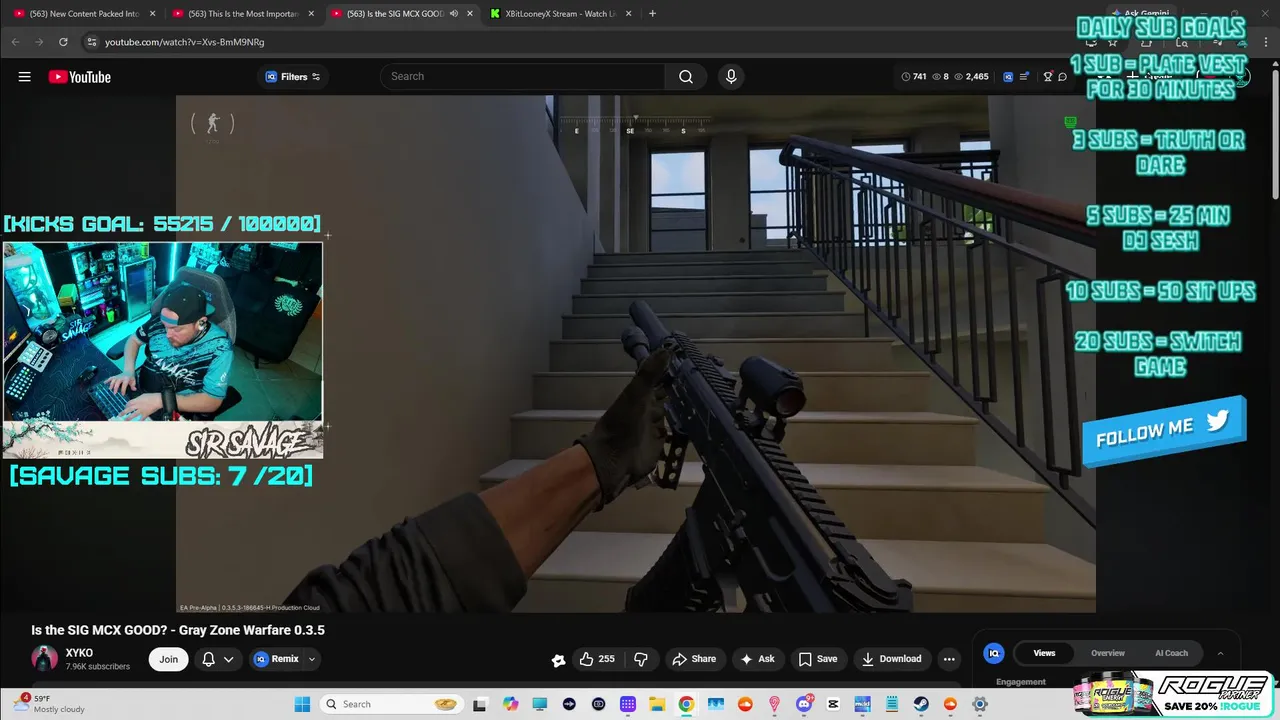The image size is (1280, 720).
Task: Reload the page with browser refresh icon
Action: coord(63,42)
